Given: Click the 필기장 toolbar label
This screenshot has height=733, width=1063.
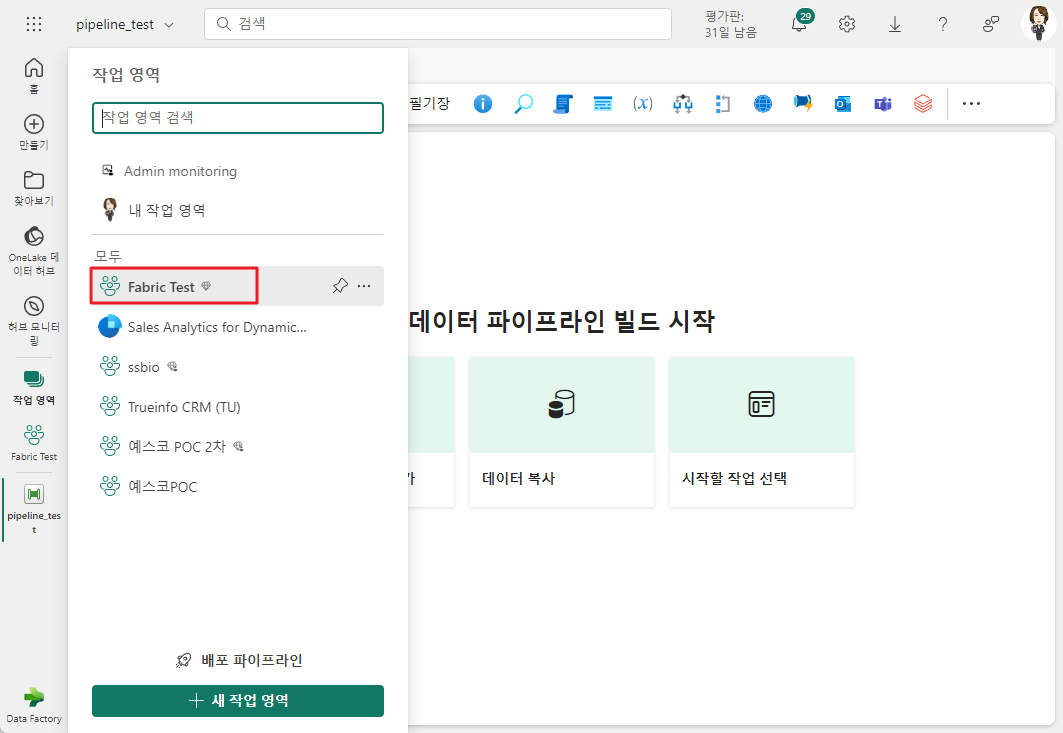Looking at the screenshot, I should tap(430, 104).
